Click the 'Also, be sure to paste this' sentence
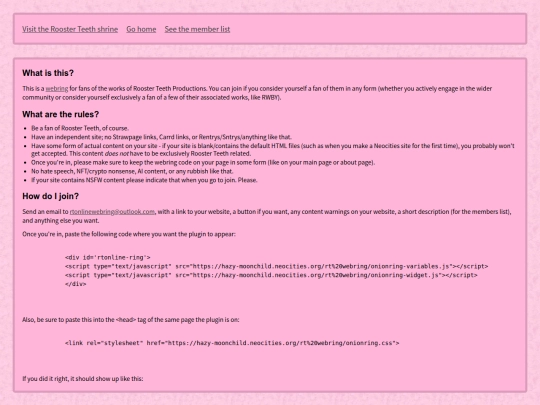 click(131, 320)
